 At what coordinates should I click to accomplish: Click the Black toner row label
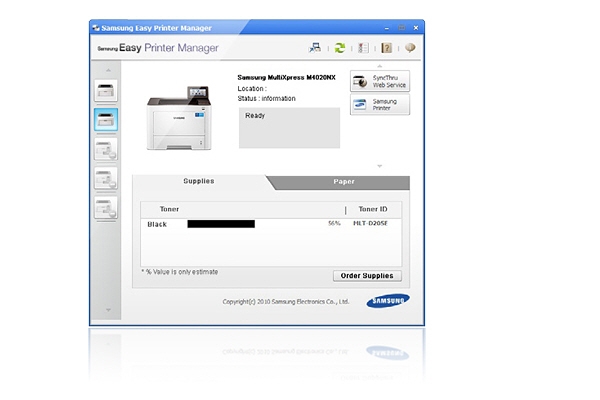157,224
